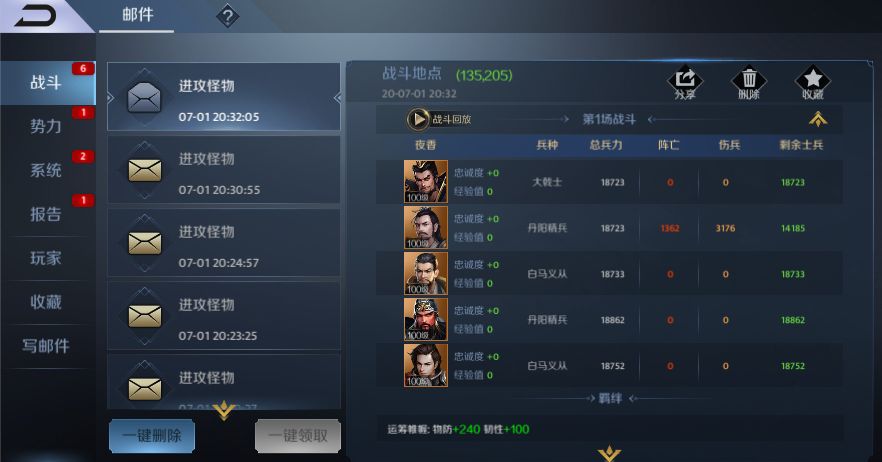Screen dimensions: 882x462
Task: Expand mail list with down chevron
Action: (x=224, y=410)
